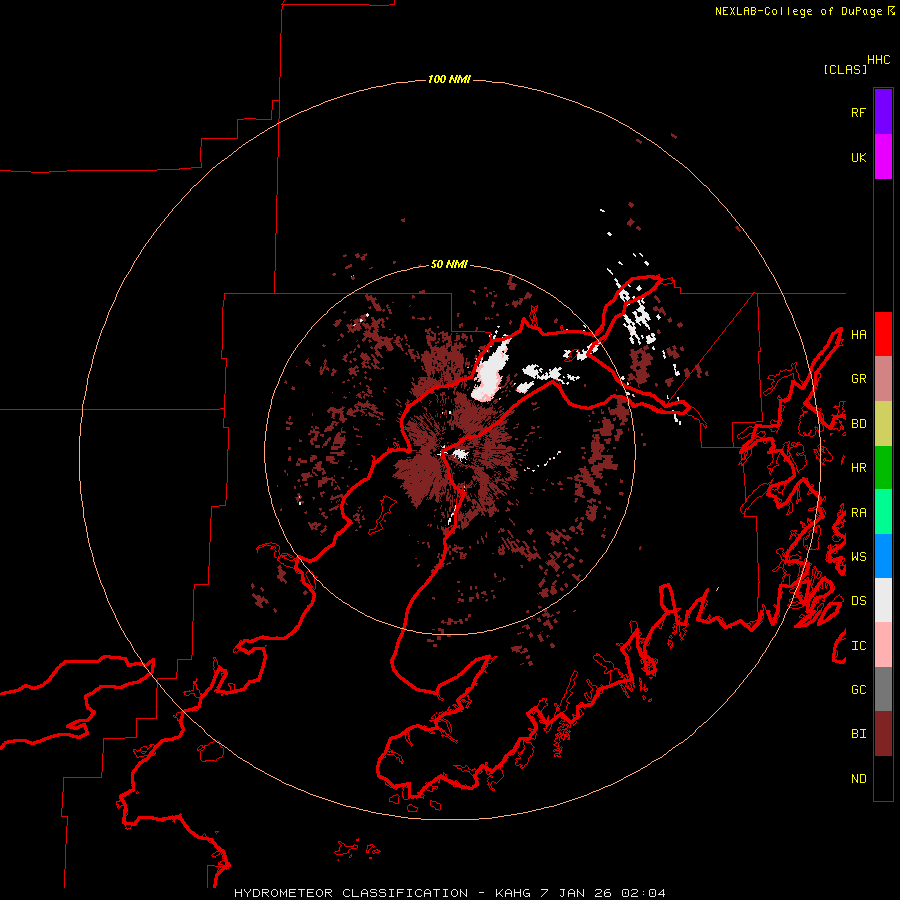Click 'KAHG' station ID in caption
Viewport: 900px width, 900px height.
pos(513,893)
